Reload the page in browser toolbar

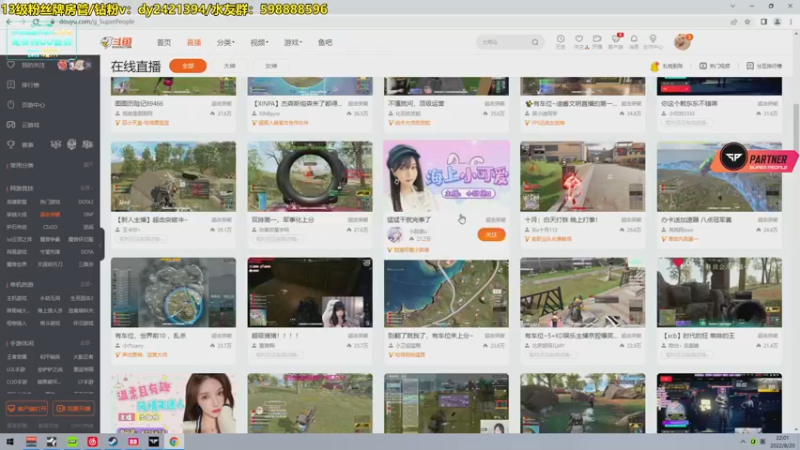tap(36, 21)
